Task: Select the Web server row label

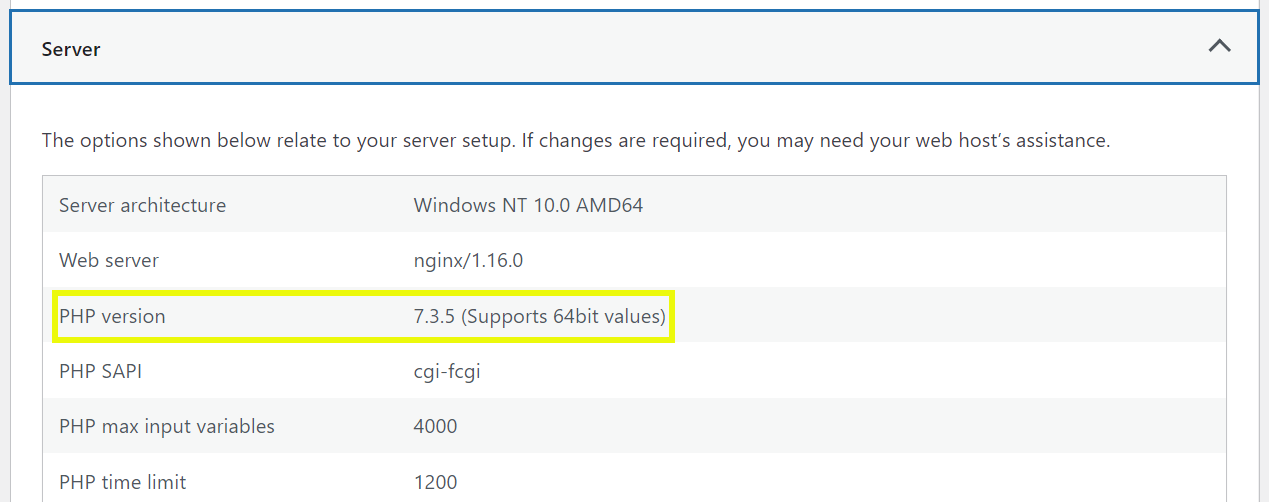Action: 109,261
